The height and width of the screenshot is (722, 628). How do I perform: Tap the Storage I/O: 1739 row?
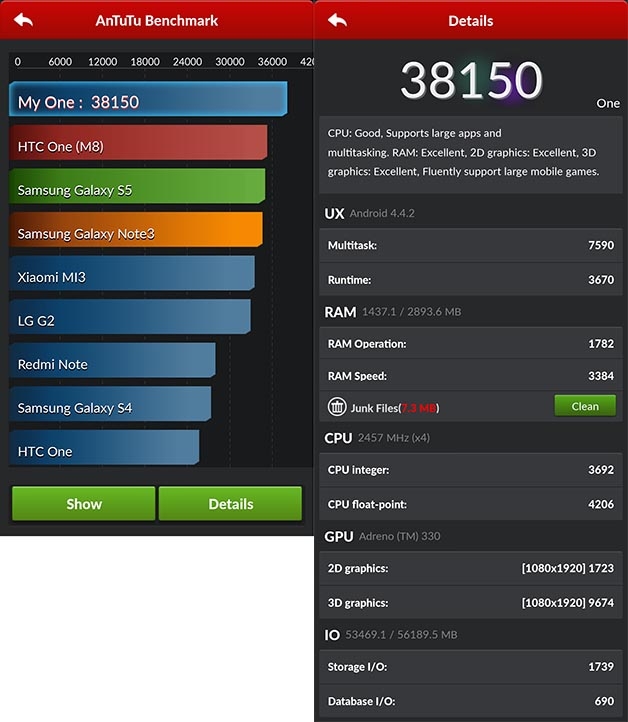[471, 667]
